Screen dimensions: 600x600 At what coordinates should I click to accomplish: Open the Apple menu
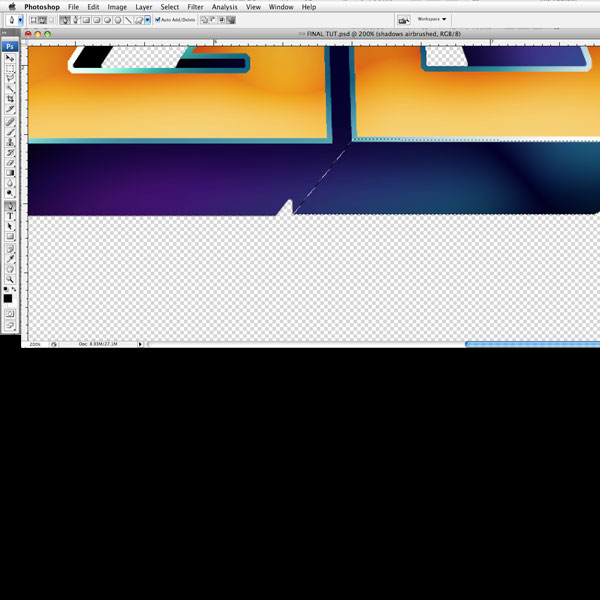point(12,7)
